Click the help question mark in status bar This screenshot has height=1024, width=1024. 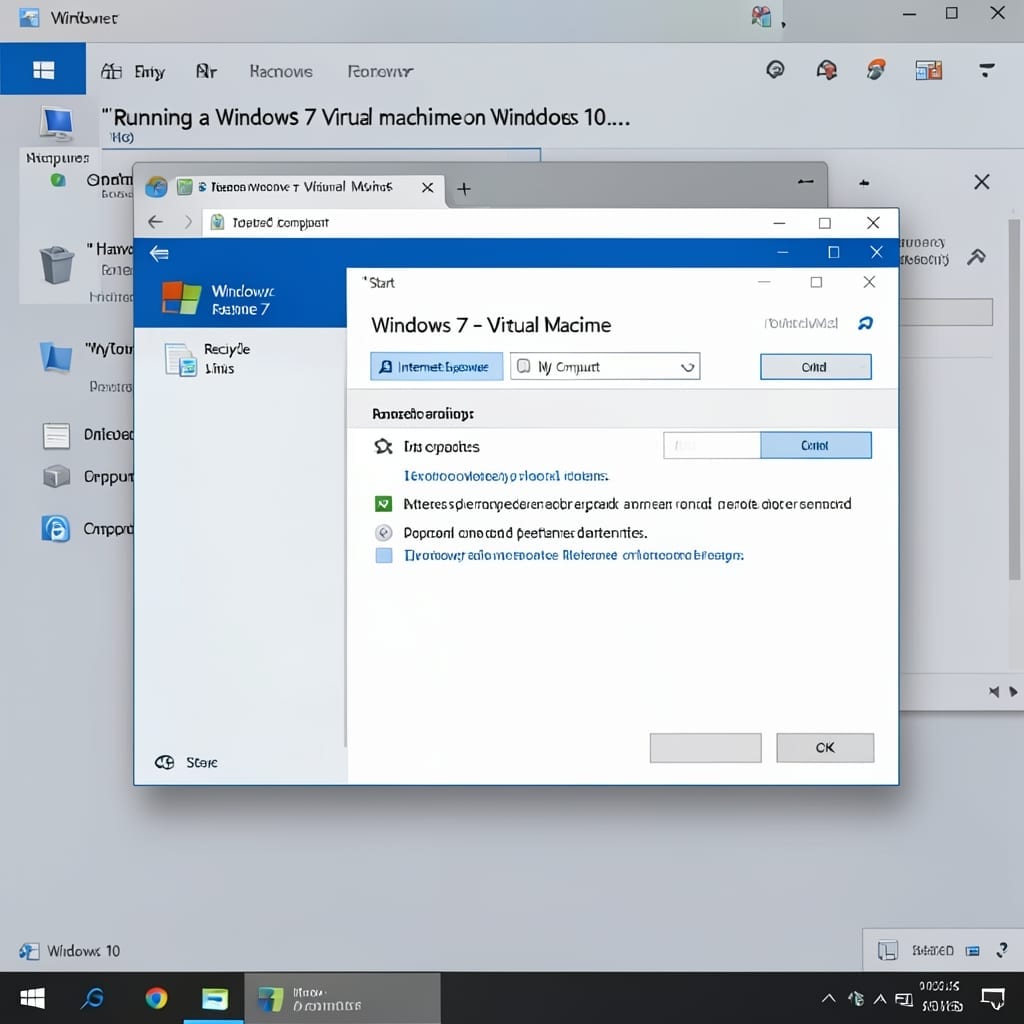tap(1002, 951)
